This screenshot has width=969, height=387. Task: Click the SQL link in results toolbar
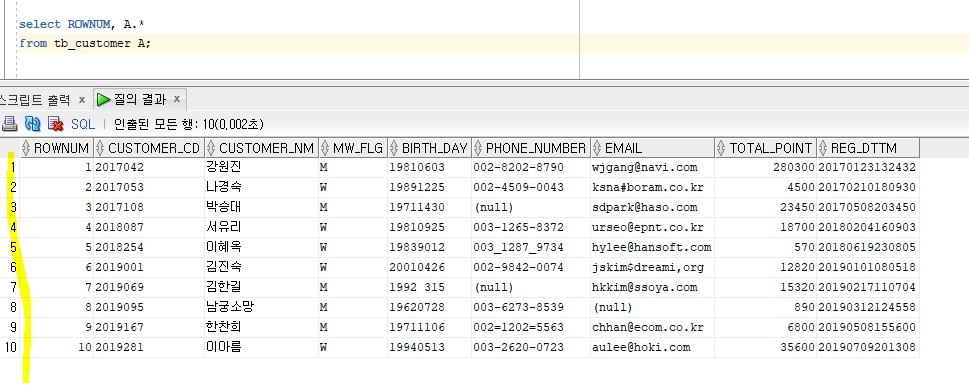(83, 124)
